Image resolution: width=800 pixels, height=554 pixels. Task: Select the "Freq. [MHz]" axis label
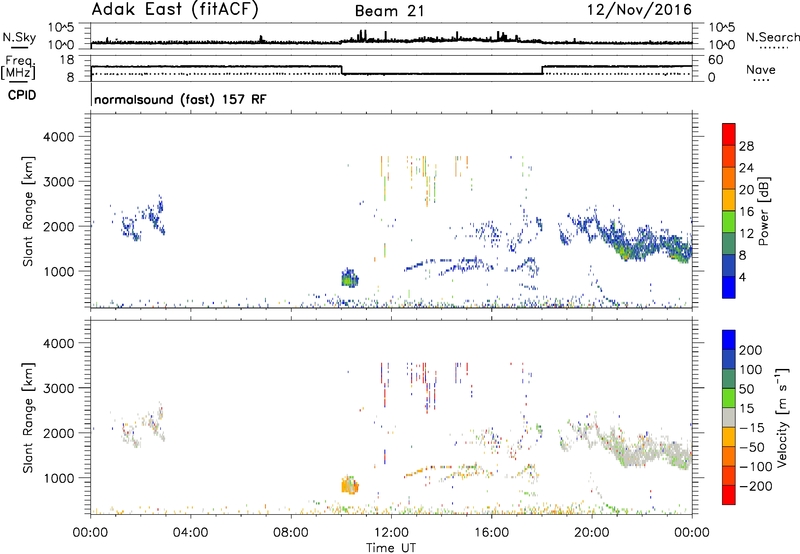(x=18, y=68)
